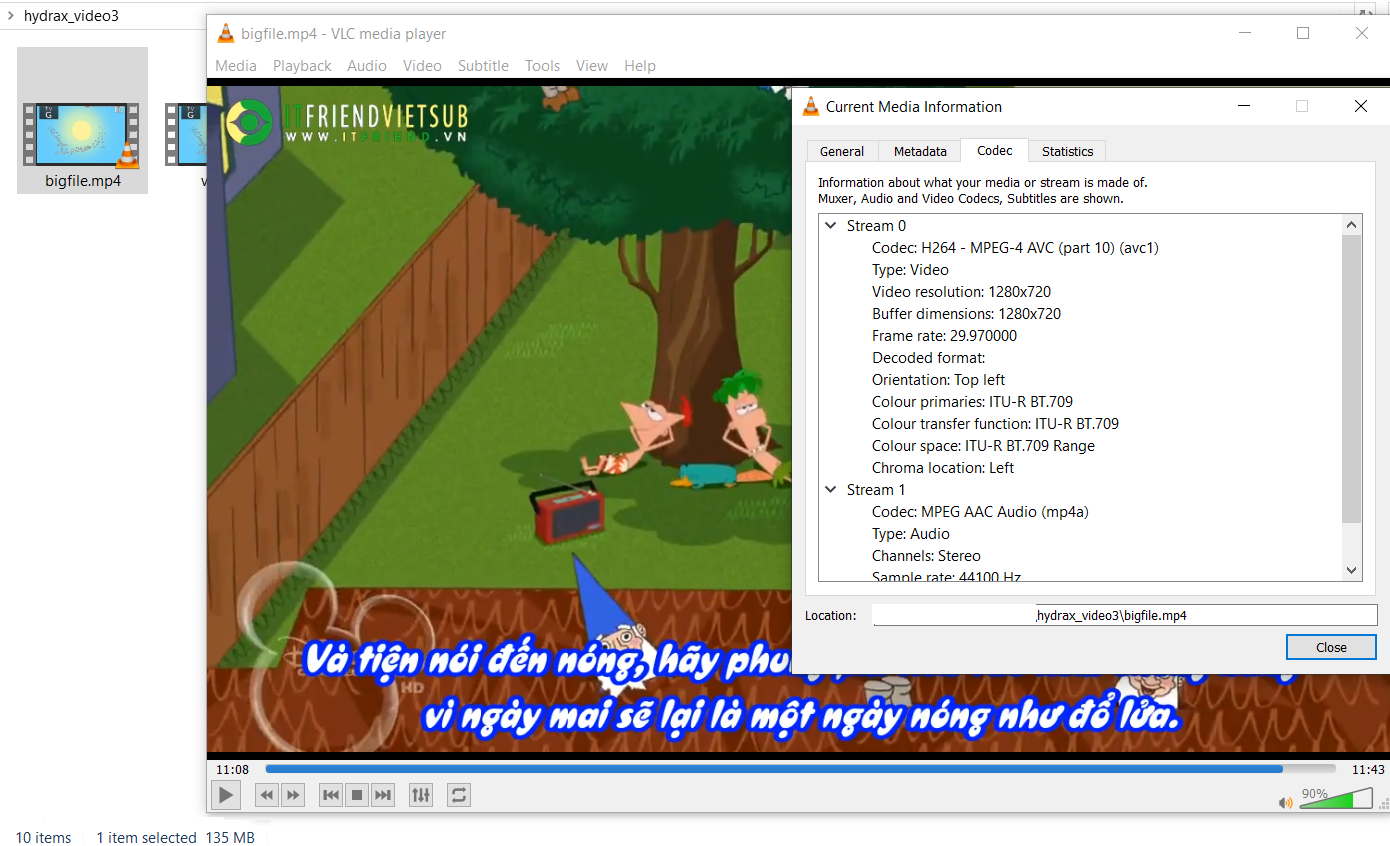Open the Audio menu
Screen dimensions: 1390x846
pyautogui.click(x=367, y=66)
